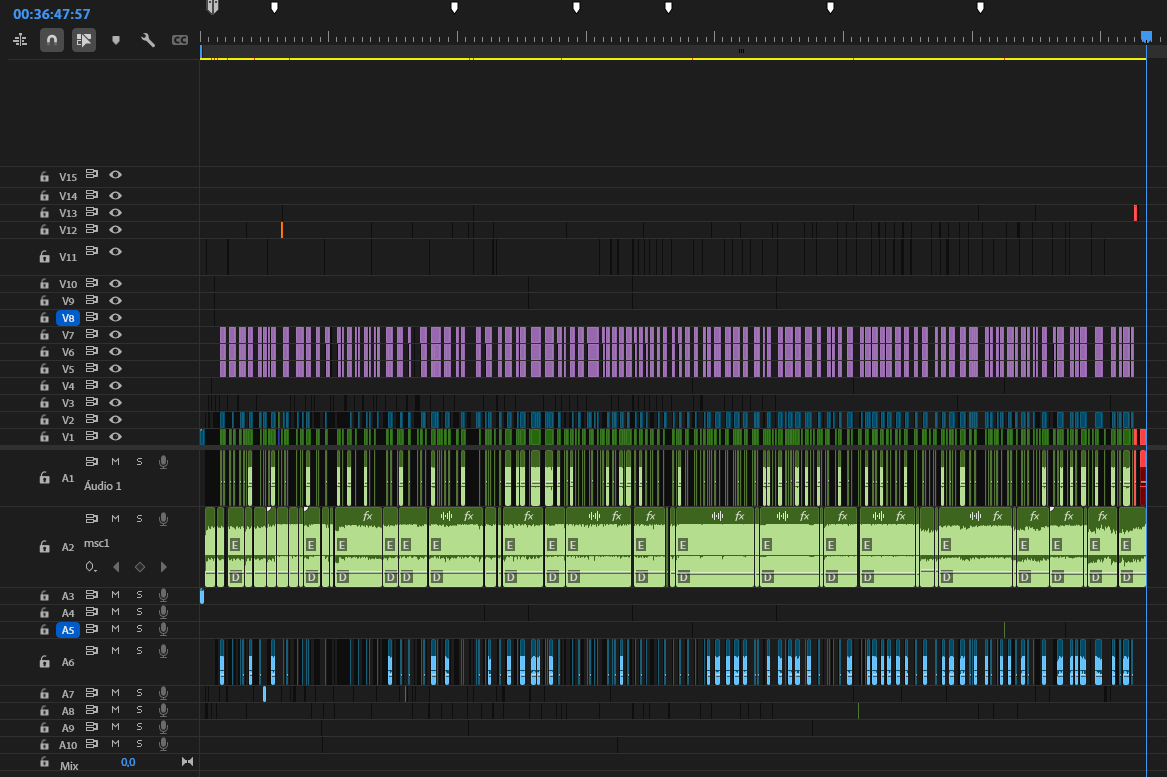Toggle lock on track A2
The height and width of the screenshot is (777, 1167).
[44, 547]
